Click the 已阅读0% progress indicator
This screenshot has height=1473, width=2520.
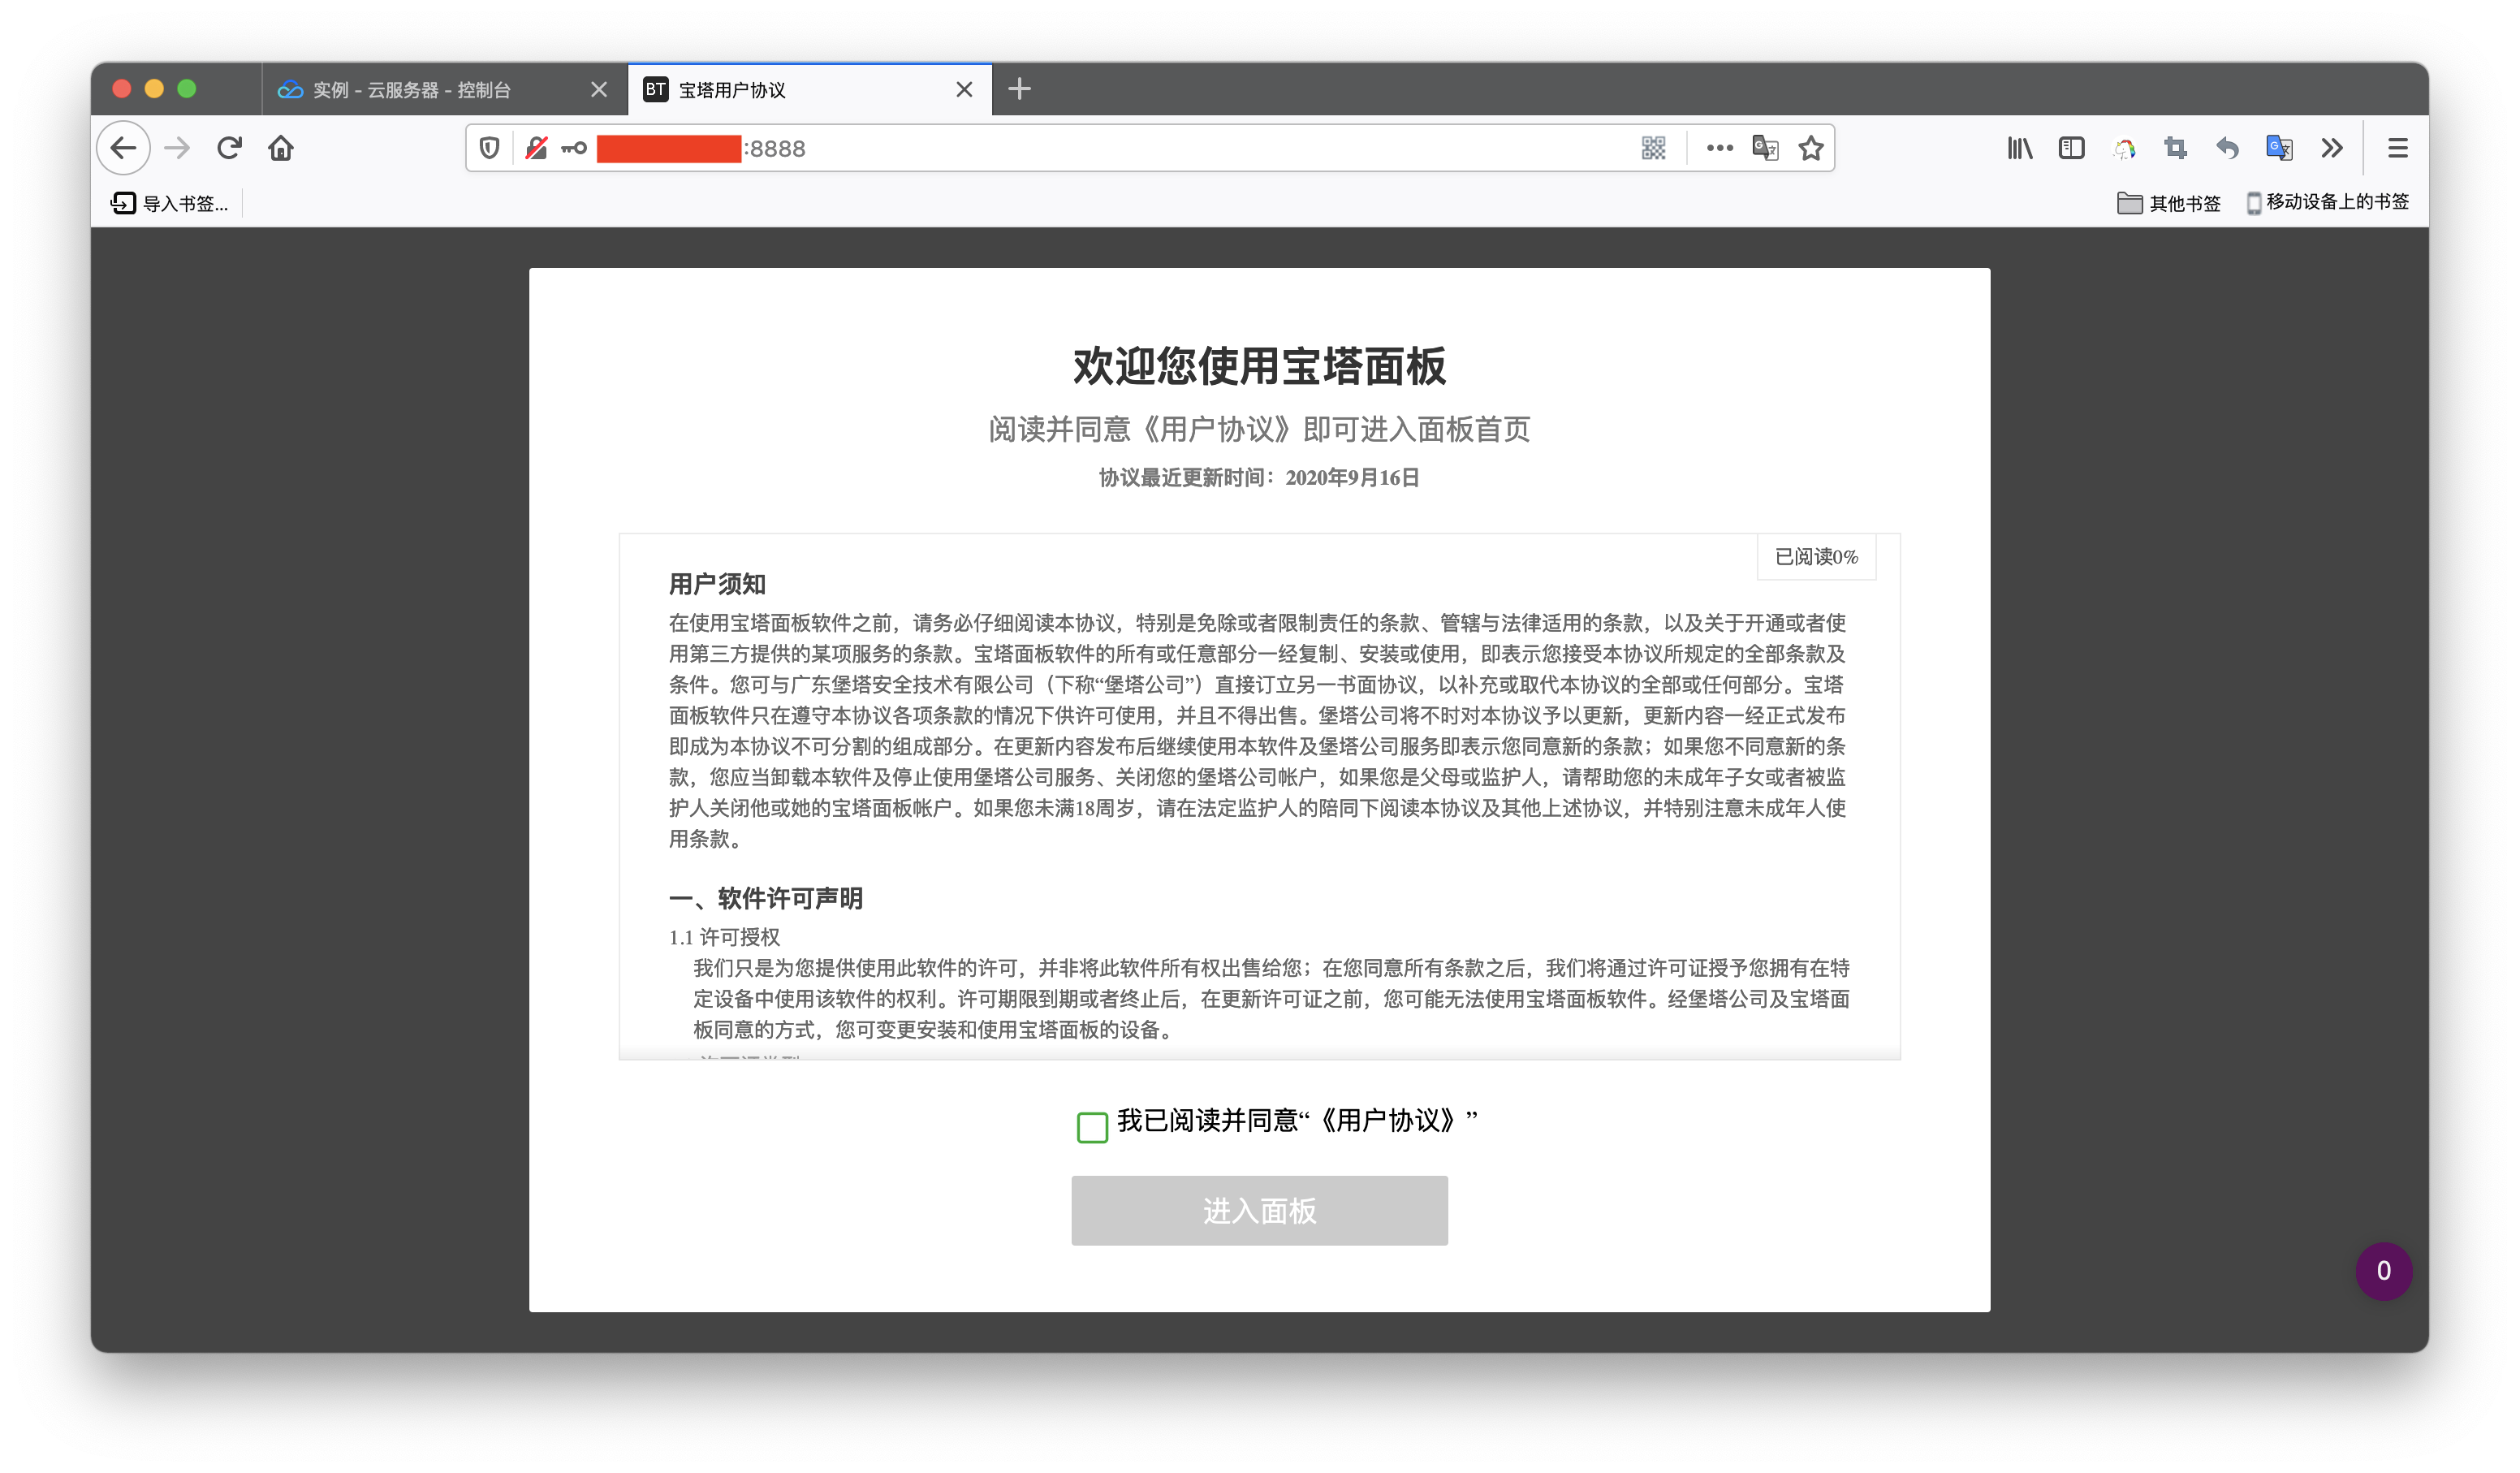click(1815, 557)
